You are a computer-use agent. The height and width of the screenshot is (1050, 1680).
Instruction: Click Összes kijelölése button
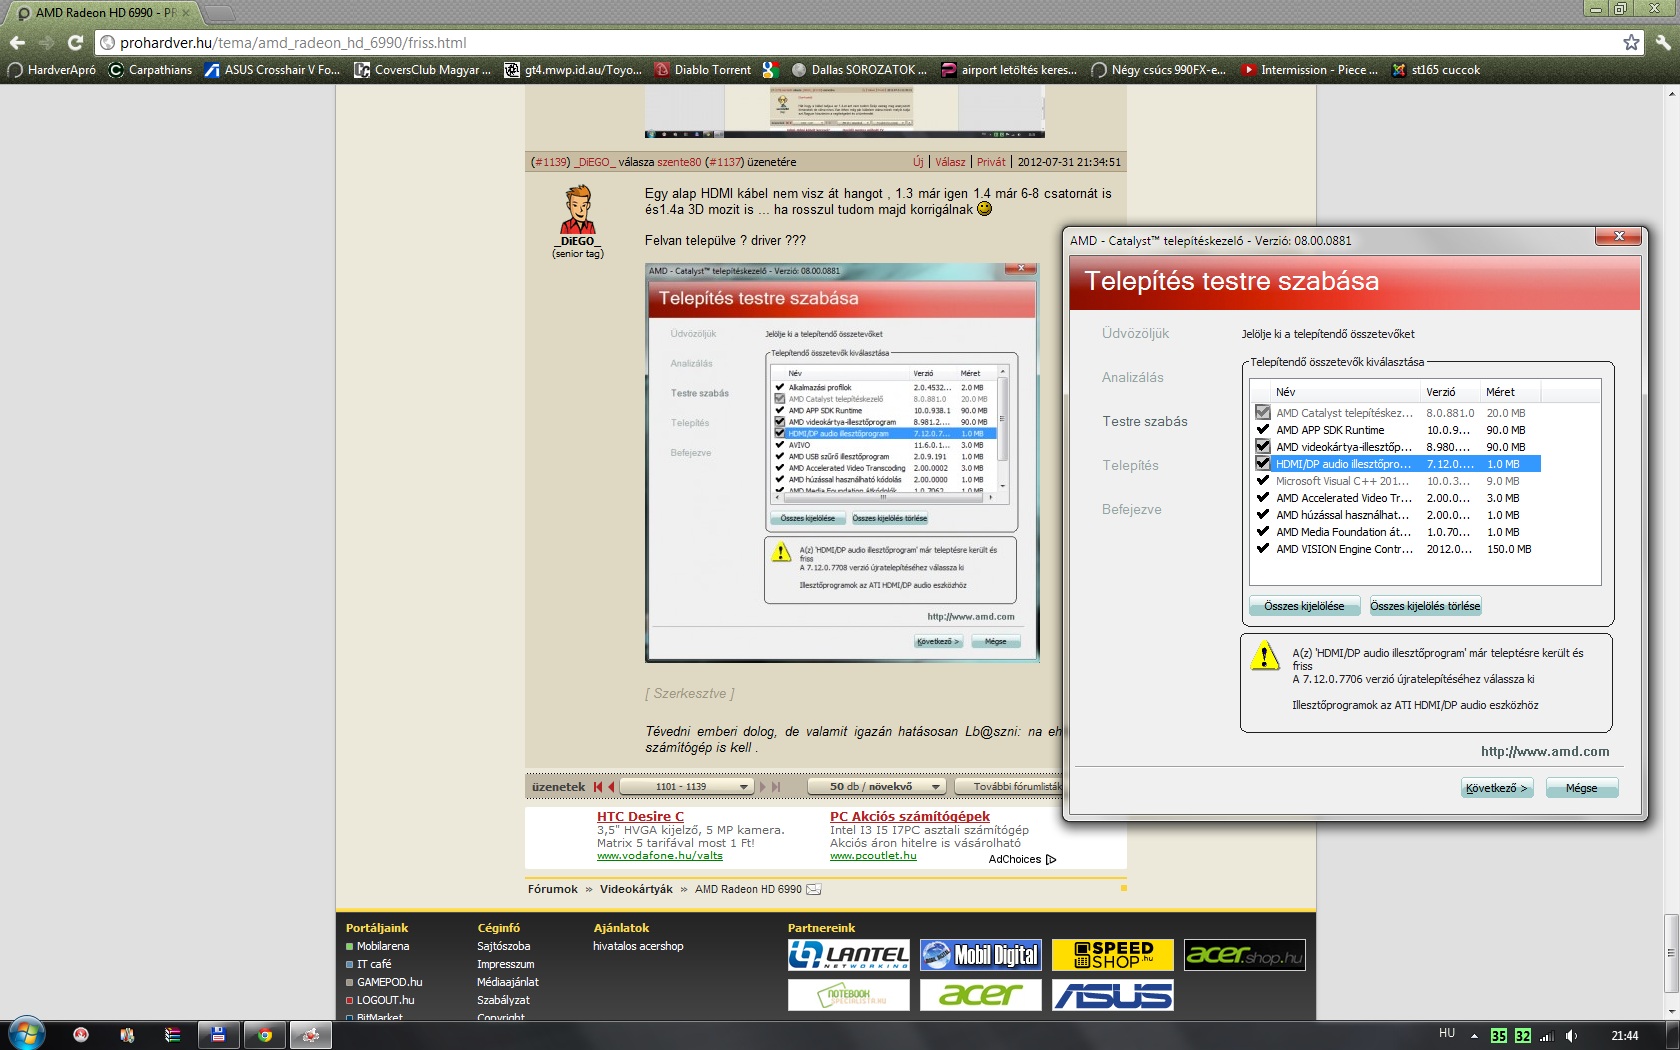[1304, 606]
